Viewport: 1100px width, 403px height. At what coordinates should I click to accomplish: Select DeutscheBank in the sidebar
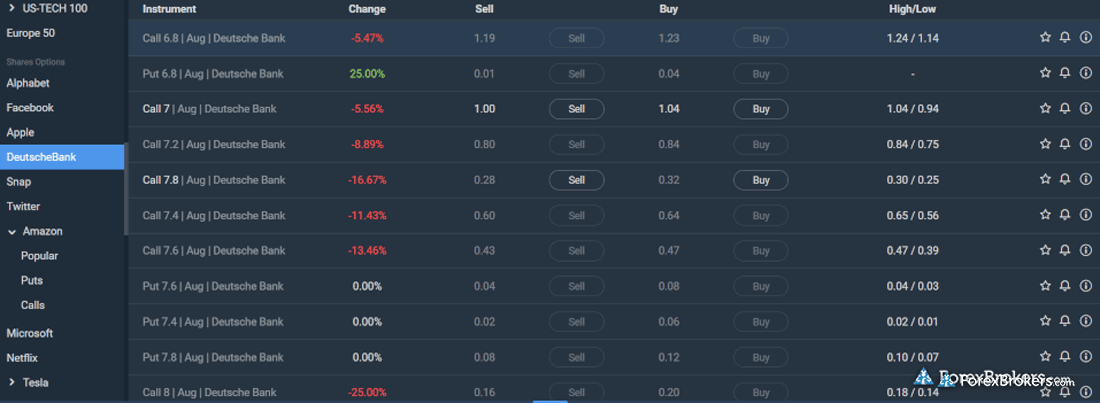(x=41, y=157)
